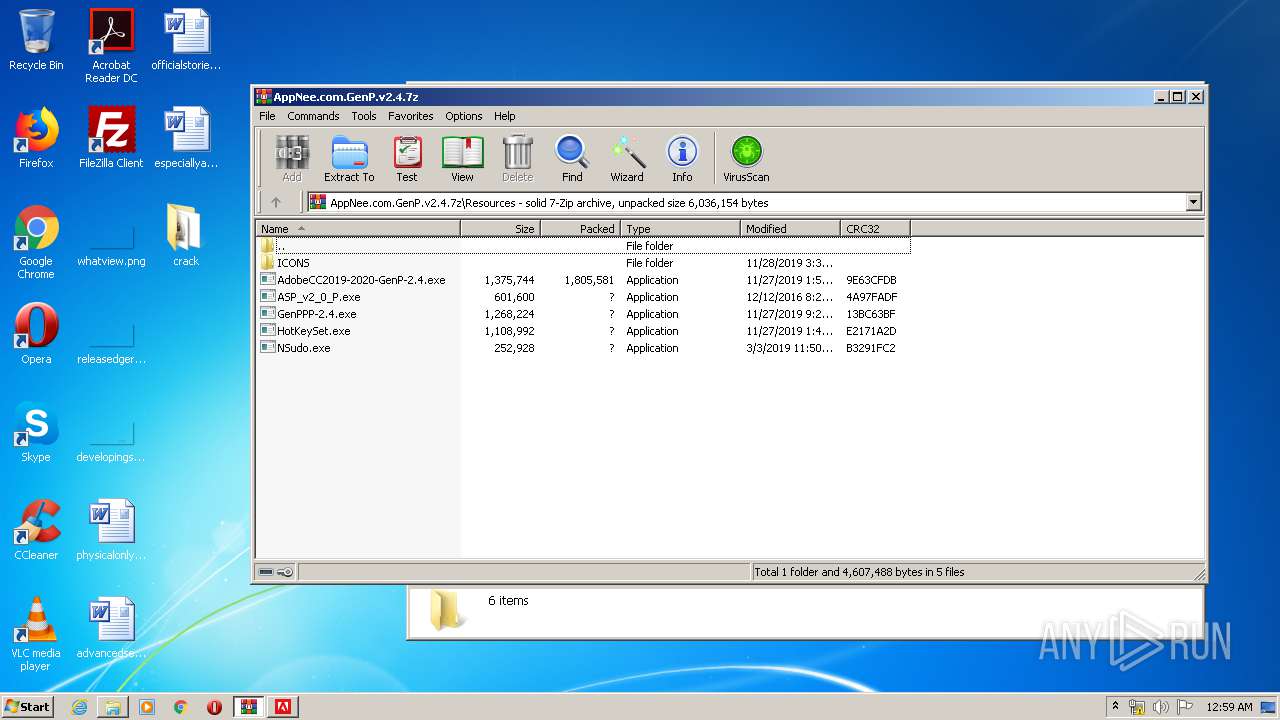The height and width of the screenshot is (720, 1280).
Task: Select HotKeySet.exe file
Action: pyautogui.click(x=583, y=331)
